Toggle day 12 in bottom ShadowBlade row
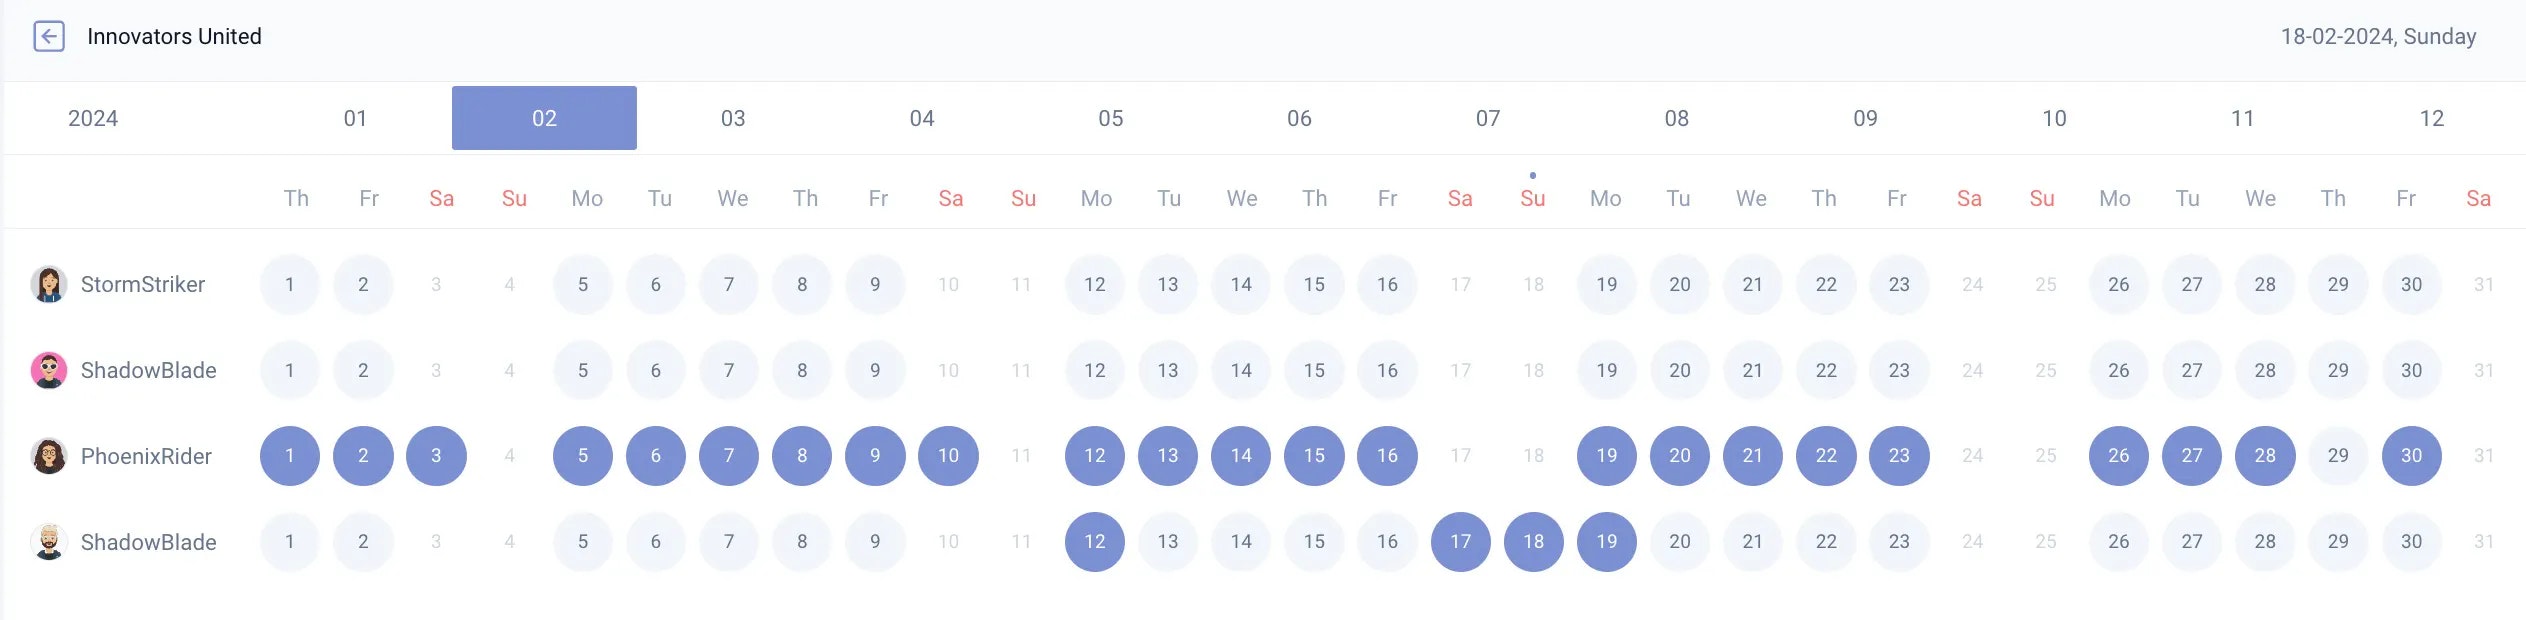 pos(1095,542)
